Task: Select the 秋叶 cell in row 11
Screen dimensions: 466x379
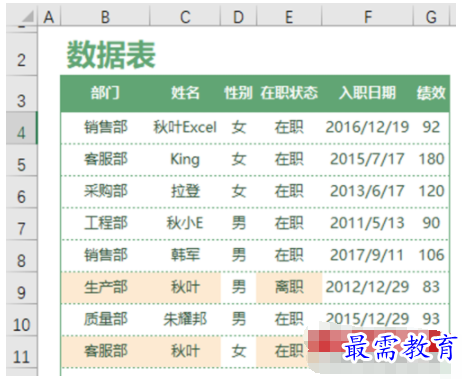Action: tap(185, 352)
